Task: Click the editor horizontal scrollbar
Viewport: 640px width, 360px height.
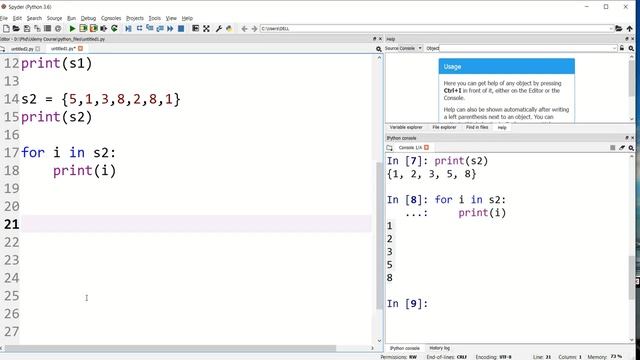Action: pyautogui.click(x=170, y=348)
